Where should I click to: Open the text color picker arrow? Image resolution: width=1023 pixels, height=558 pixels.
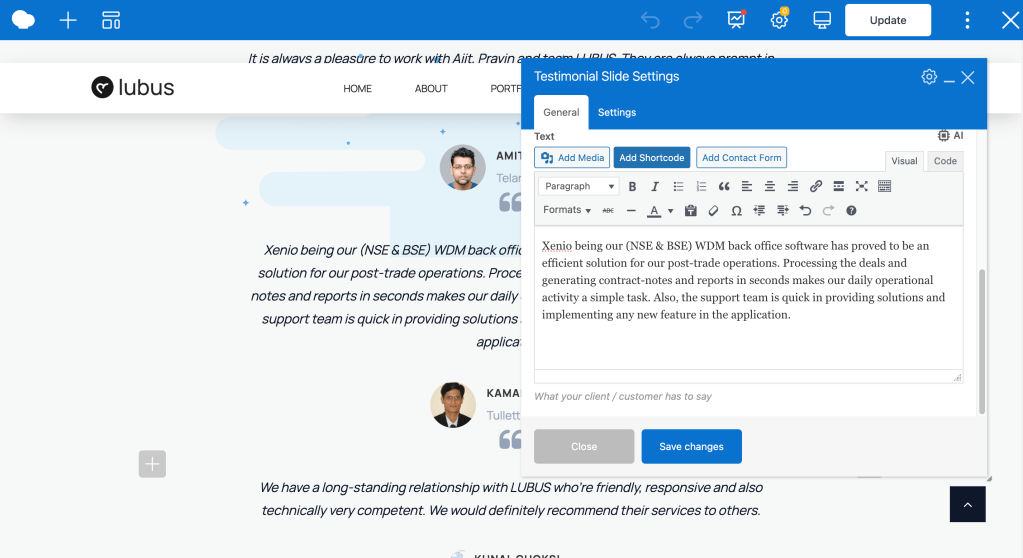pyautogui.click(x=670, y=211)
